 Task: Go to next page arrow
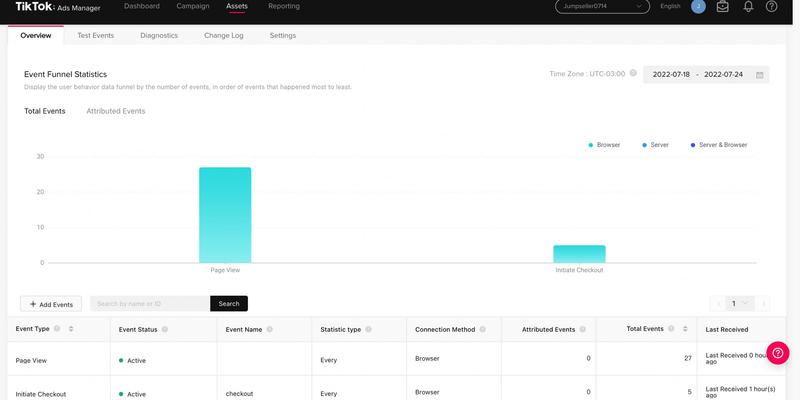763,304
